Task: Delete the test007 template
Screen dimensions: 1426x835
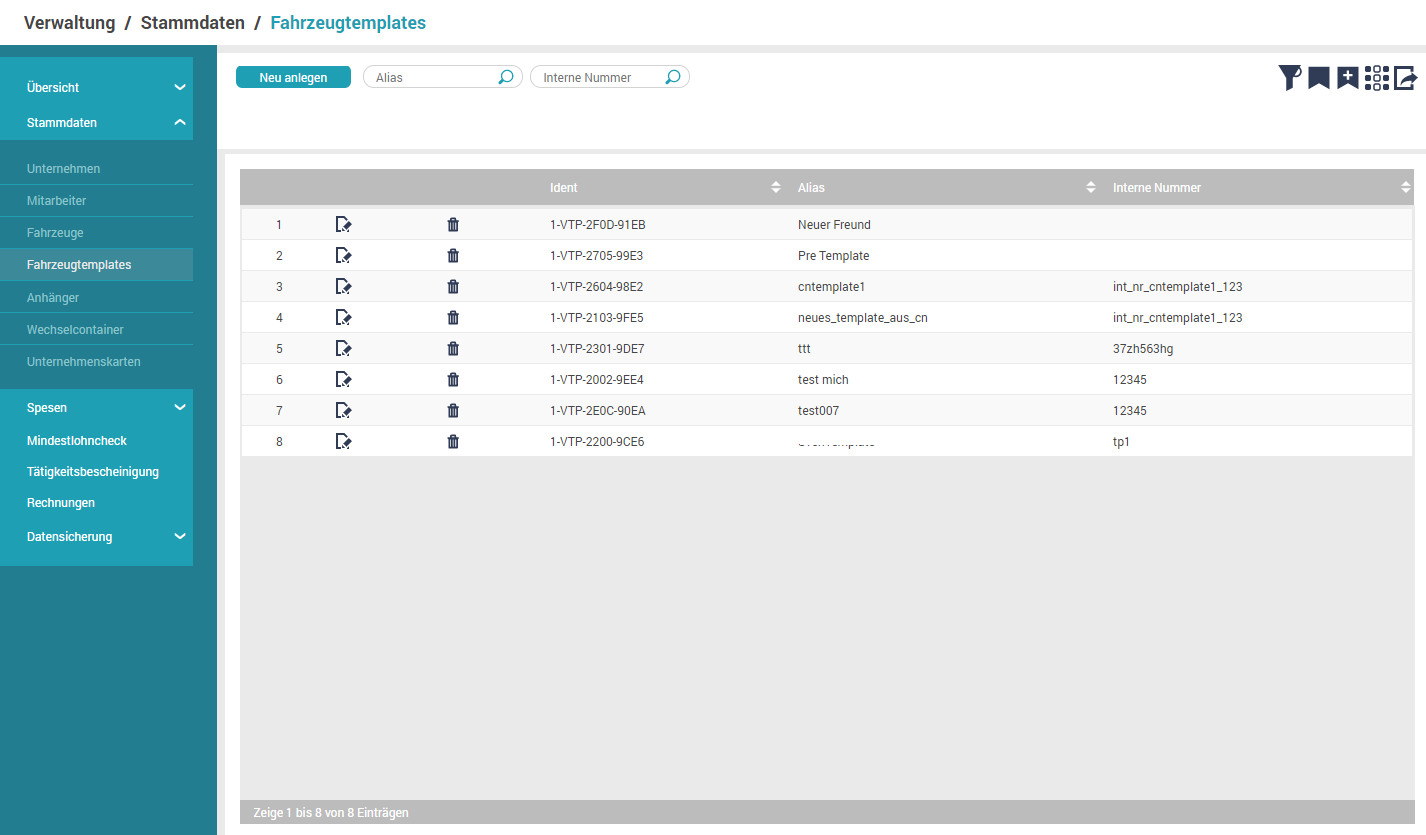Action: click(x=453, y=411)
